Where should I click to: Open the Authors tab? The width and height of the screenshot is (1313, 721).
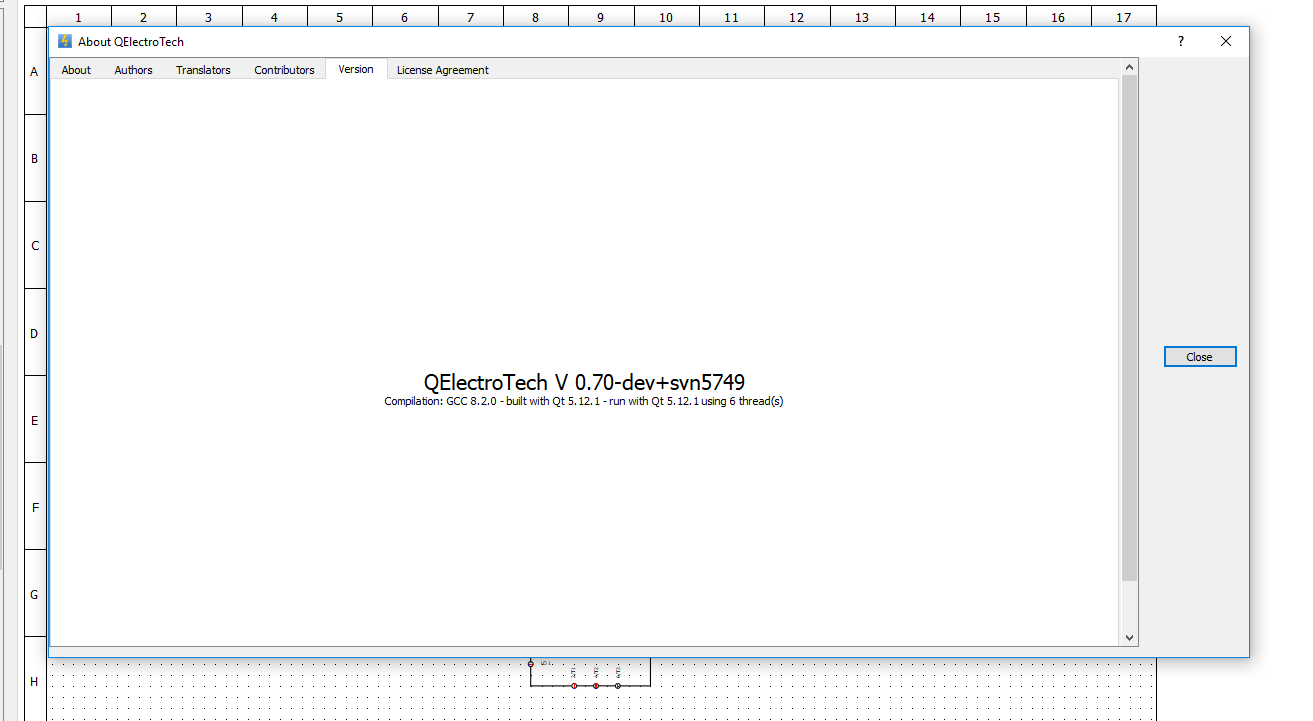pyautogui.click(x=133, y=70)
